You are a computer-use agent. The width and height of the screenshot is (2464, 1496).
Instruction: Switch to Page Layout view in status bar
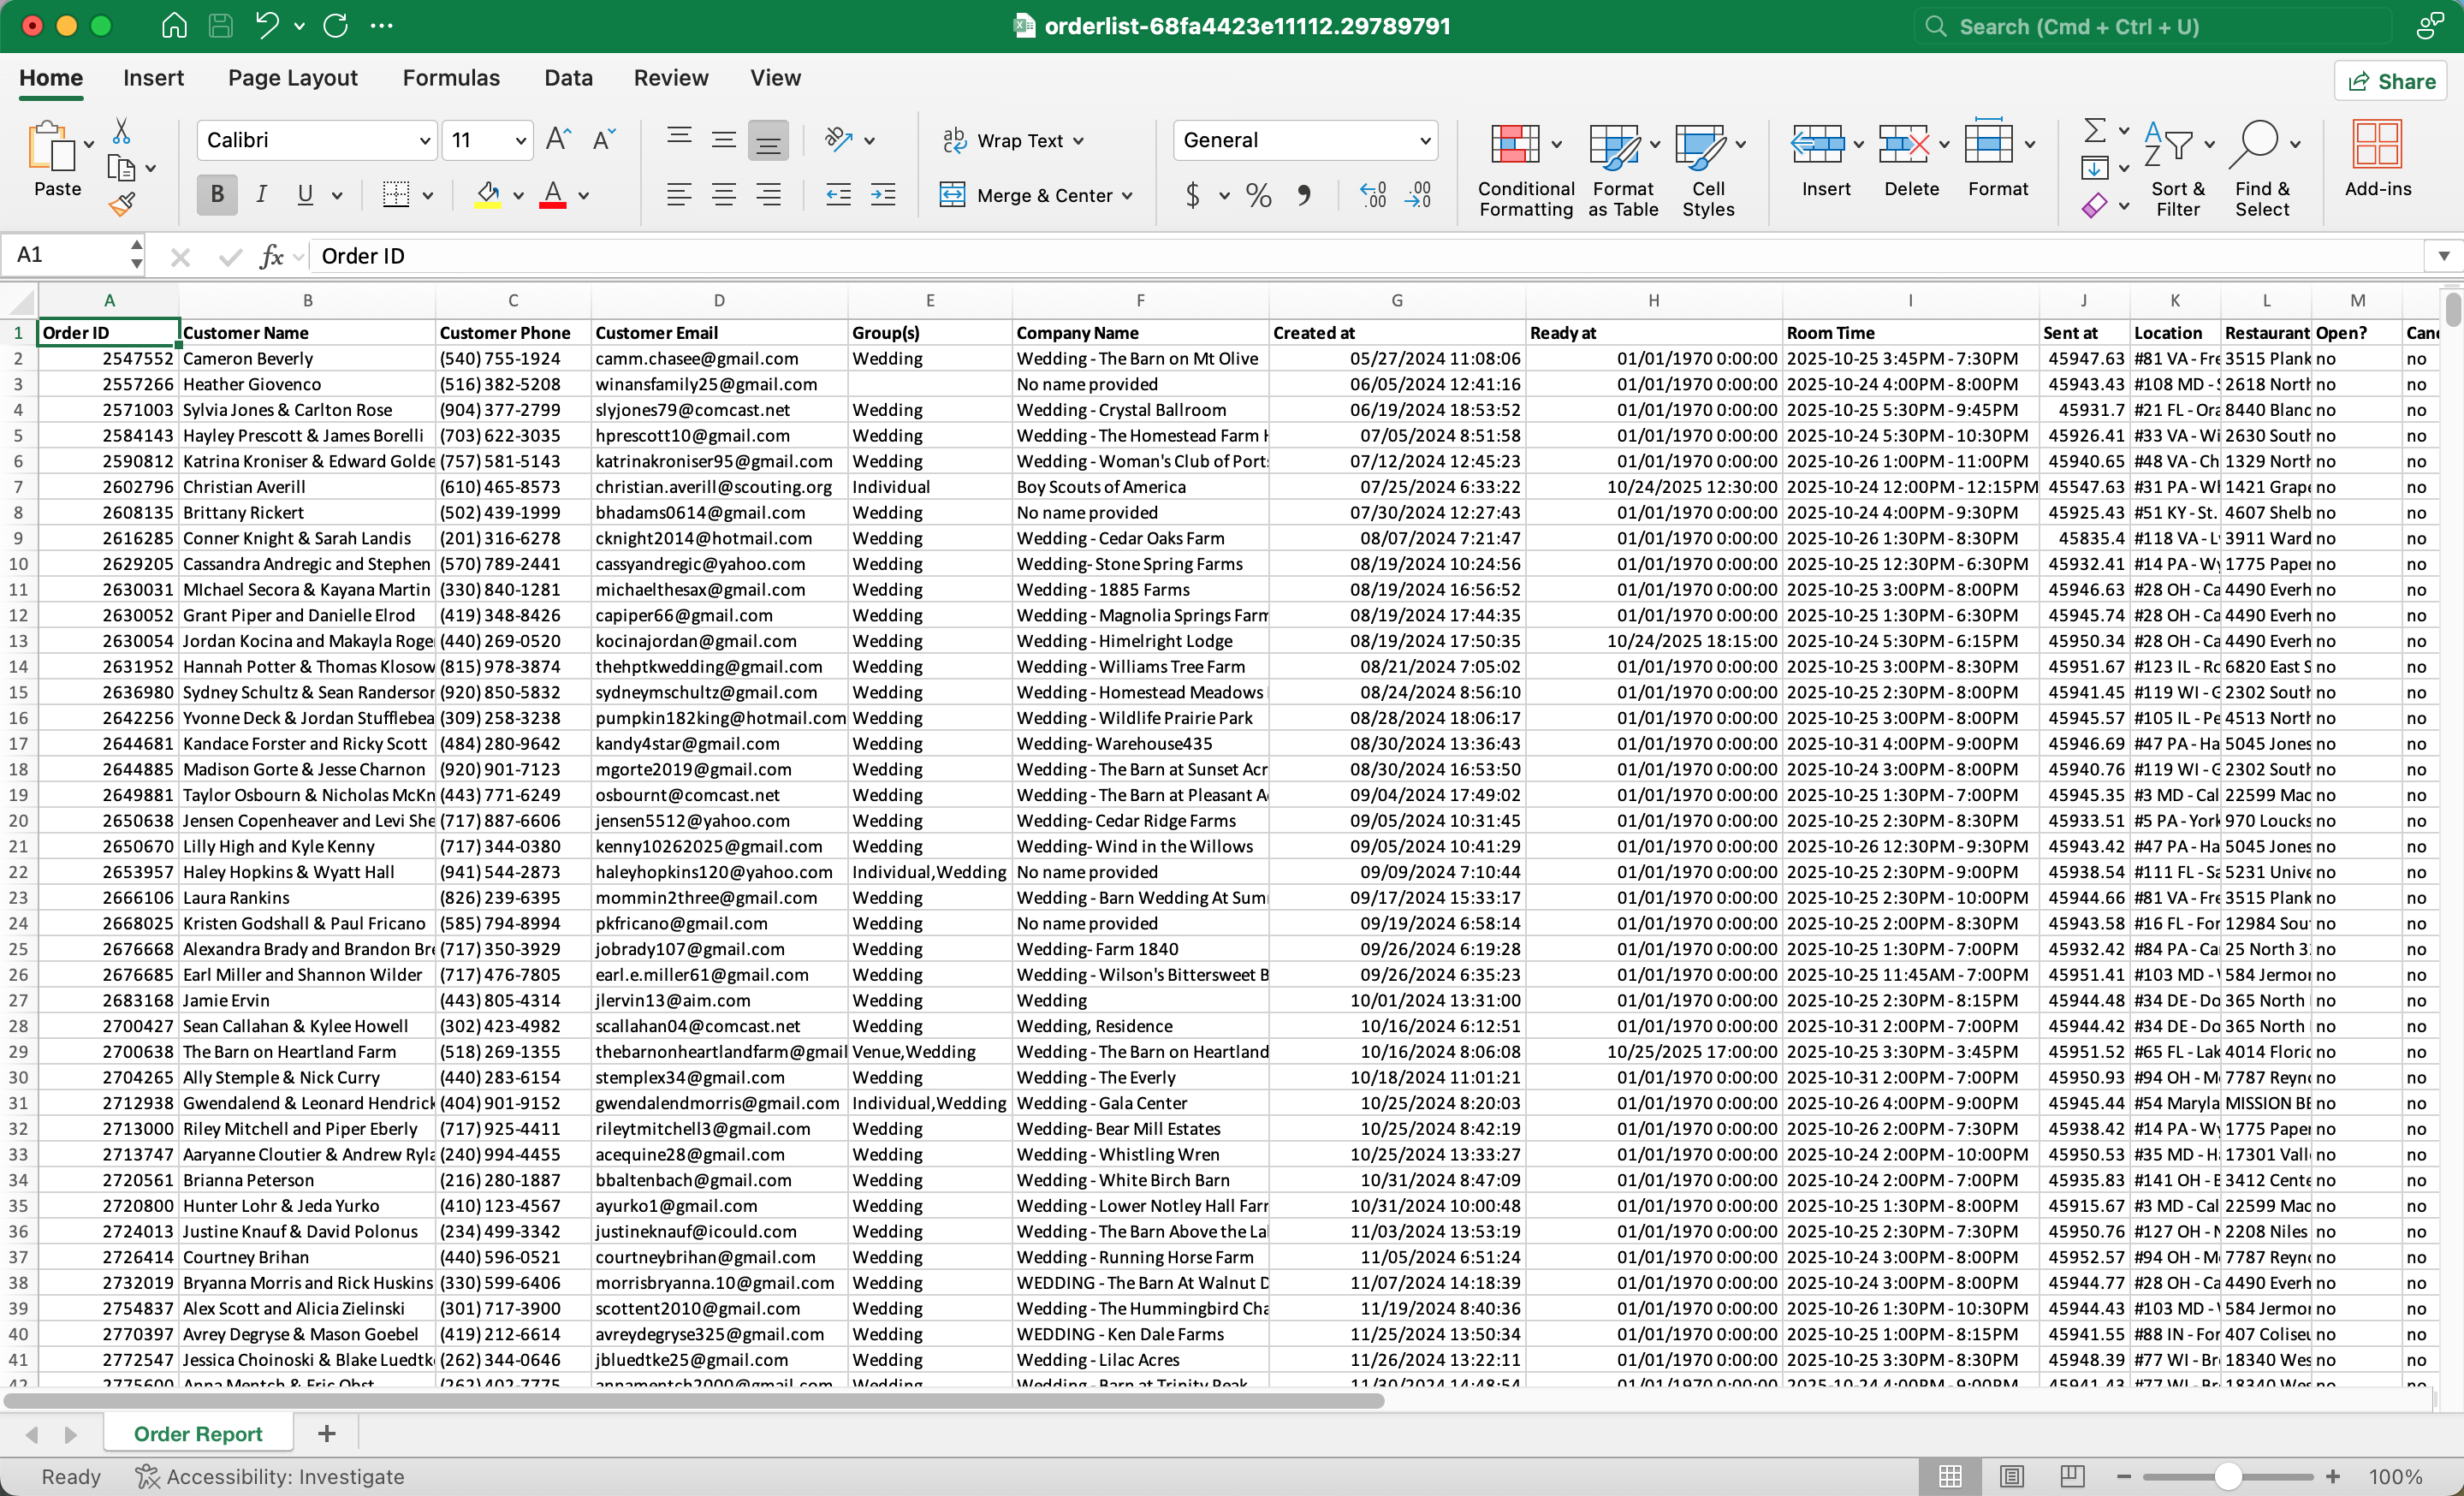coord(2012,1476)
